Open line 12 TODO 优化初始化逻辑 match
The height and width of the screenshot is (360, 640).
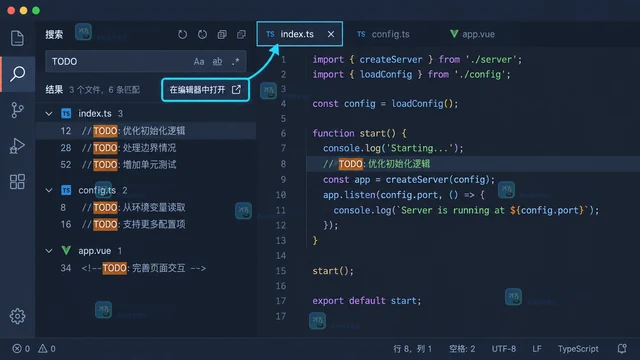(146, 131)
